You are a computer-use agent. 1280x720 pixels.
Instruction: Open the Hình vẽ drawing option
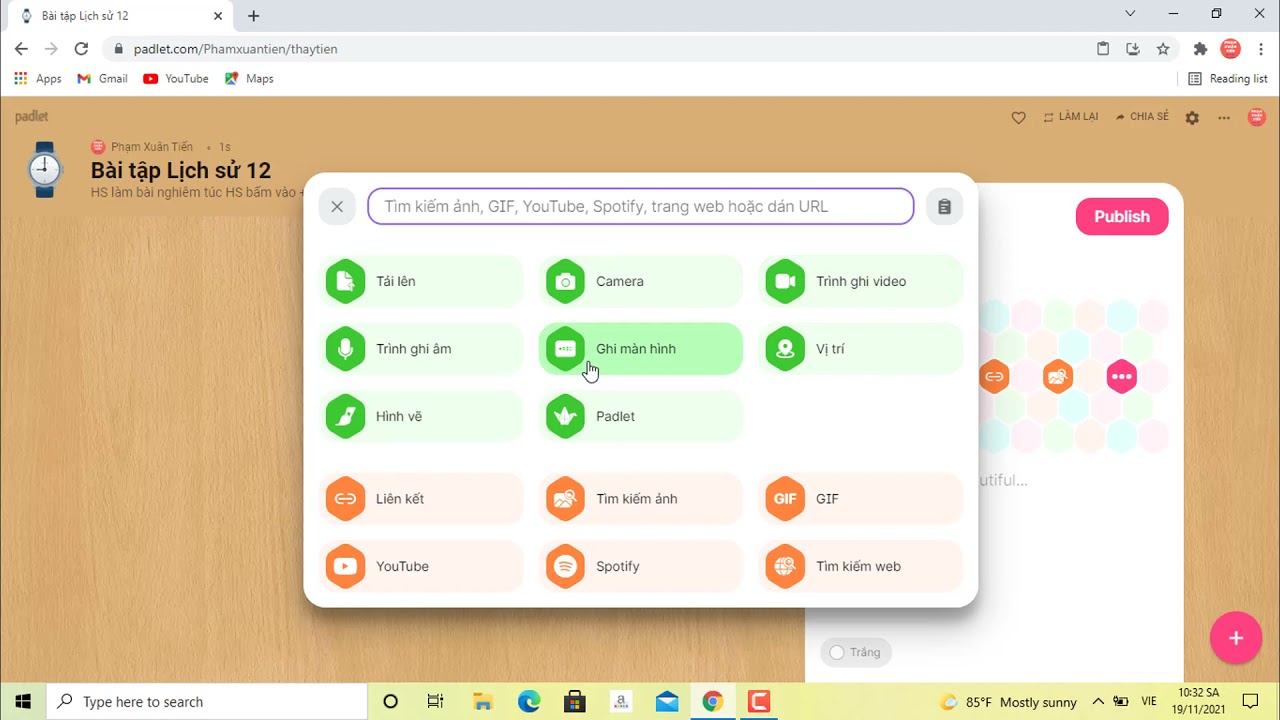(421, 416)
